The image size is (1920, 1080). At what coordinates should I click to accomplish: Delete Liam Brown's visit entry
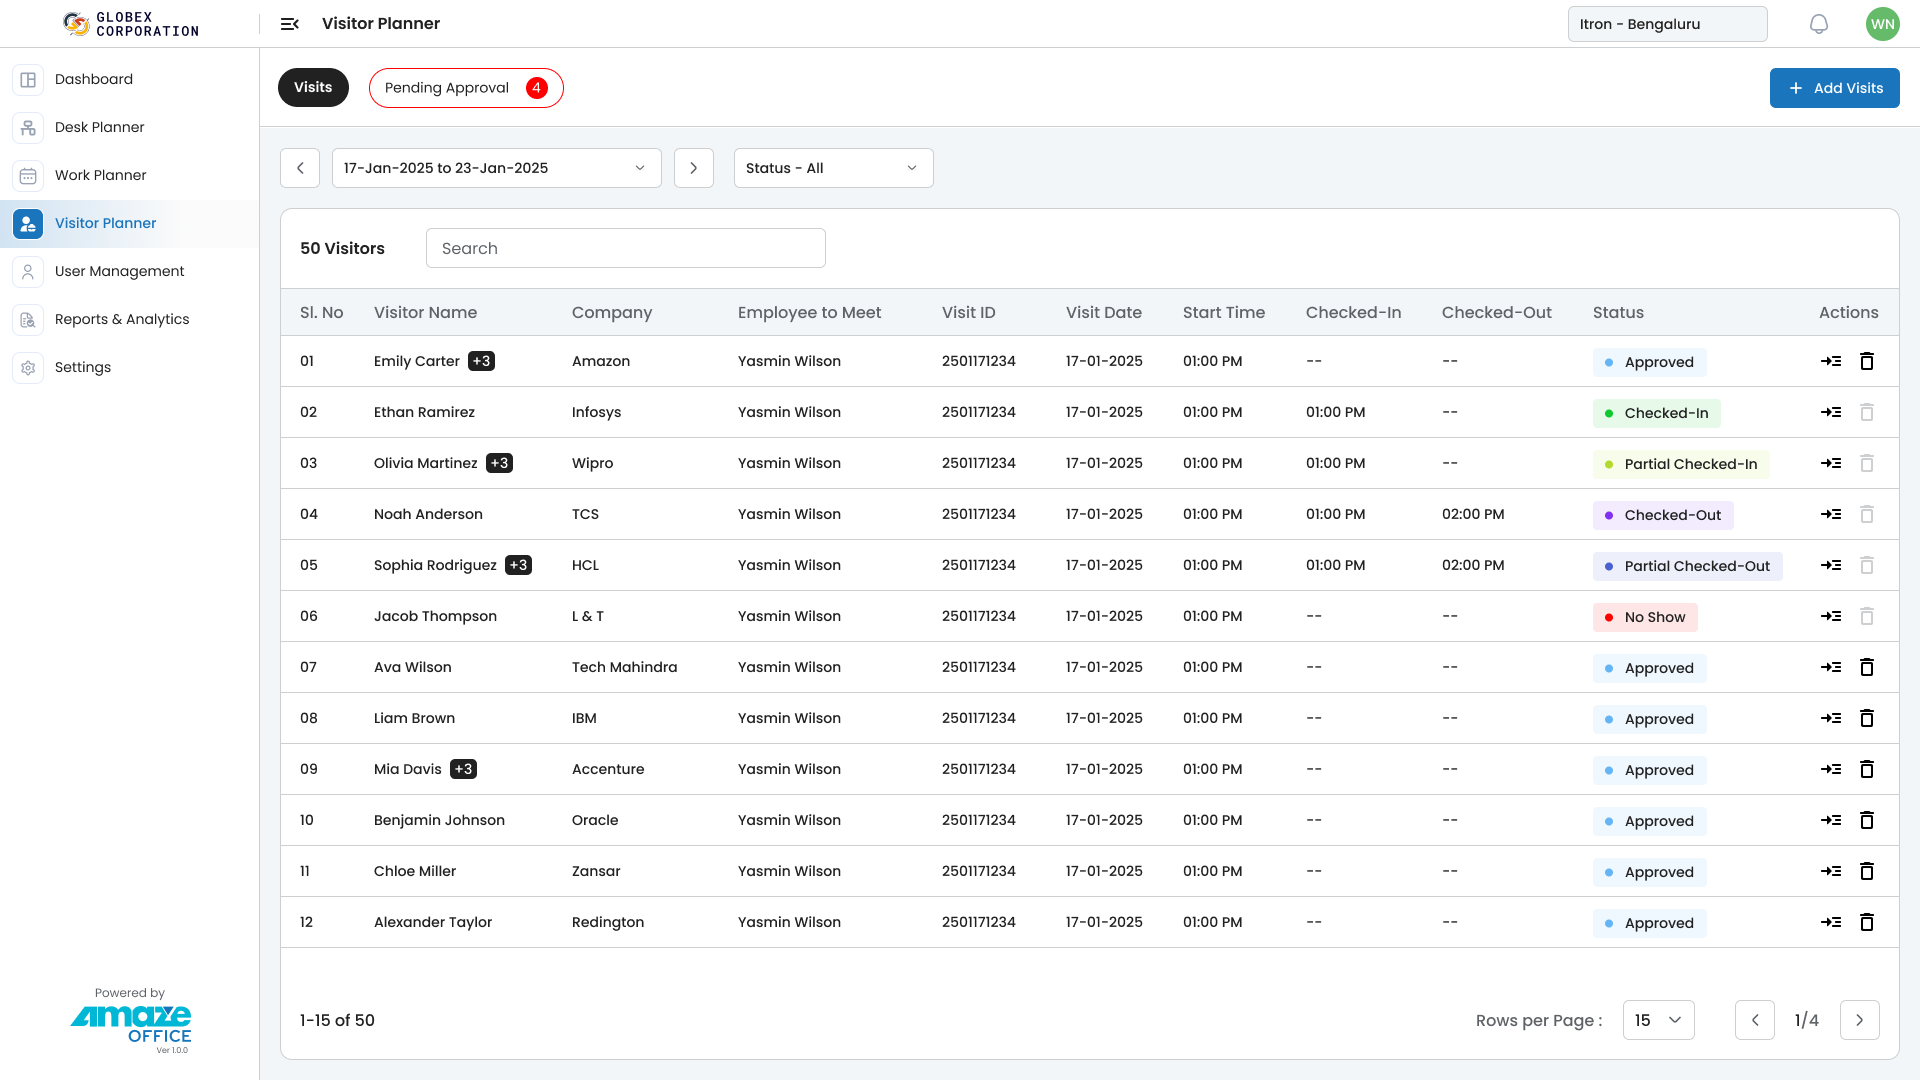(x=1867, y=718)
